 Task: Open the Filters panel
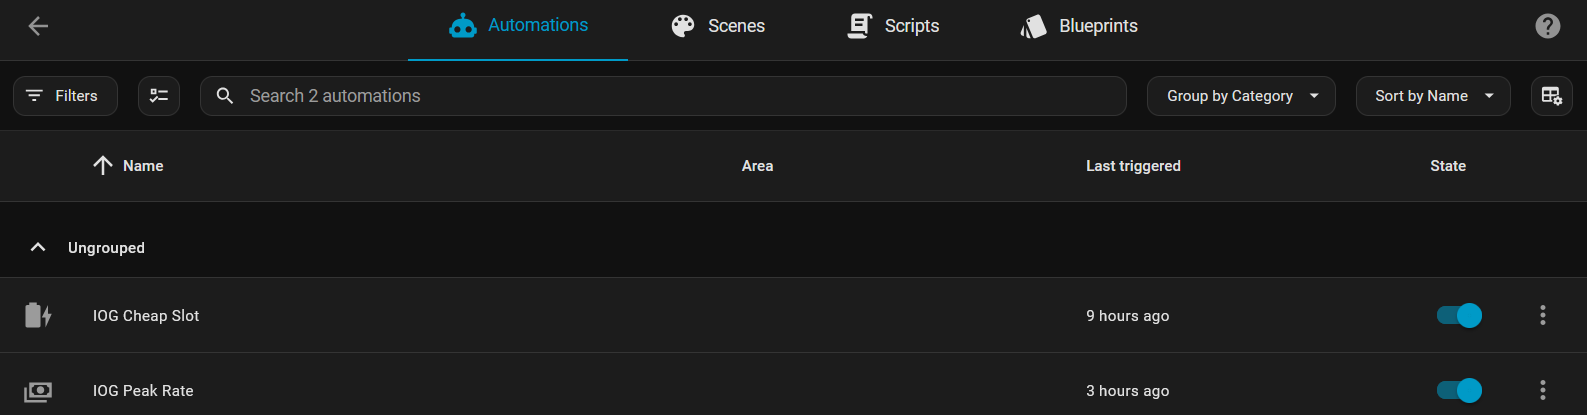(x=65, y=96)
